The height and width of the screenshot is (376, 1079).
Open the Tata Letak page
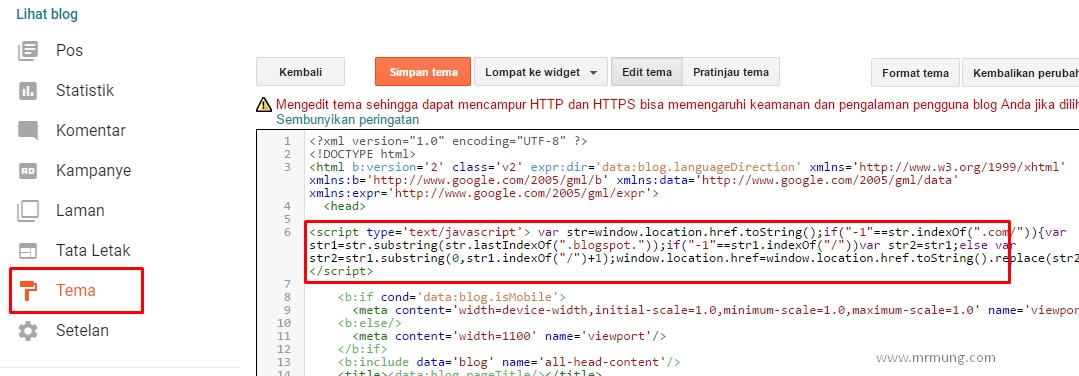(93, 251)
